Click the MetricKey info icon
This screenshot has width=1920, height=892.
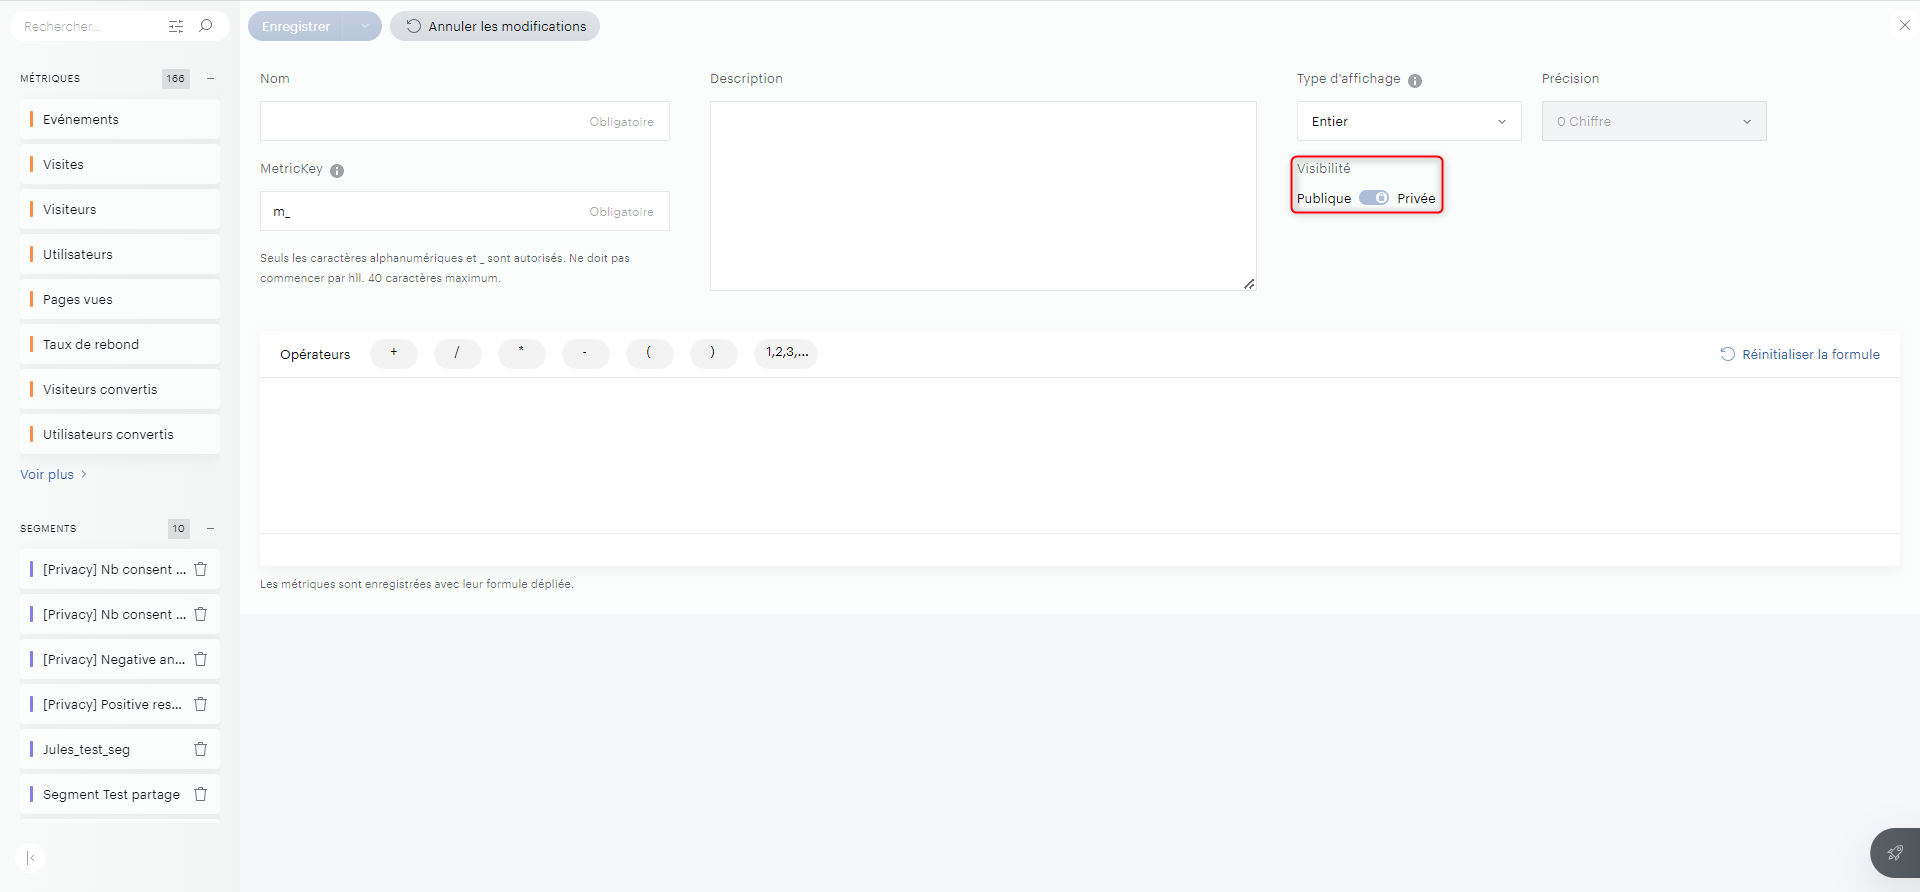(x=337, y=171)
